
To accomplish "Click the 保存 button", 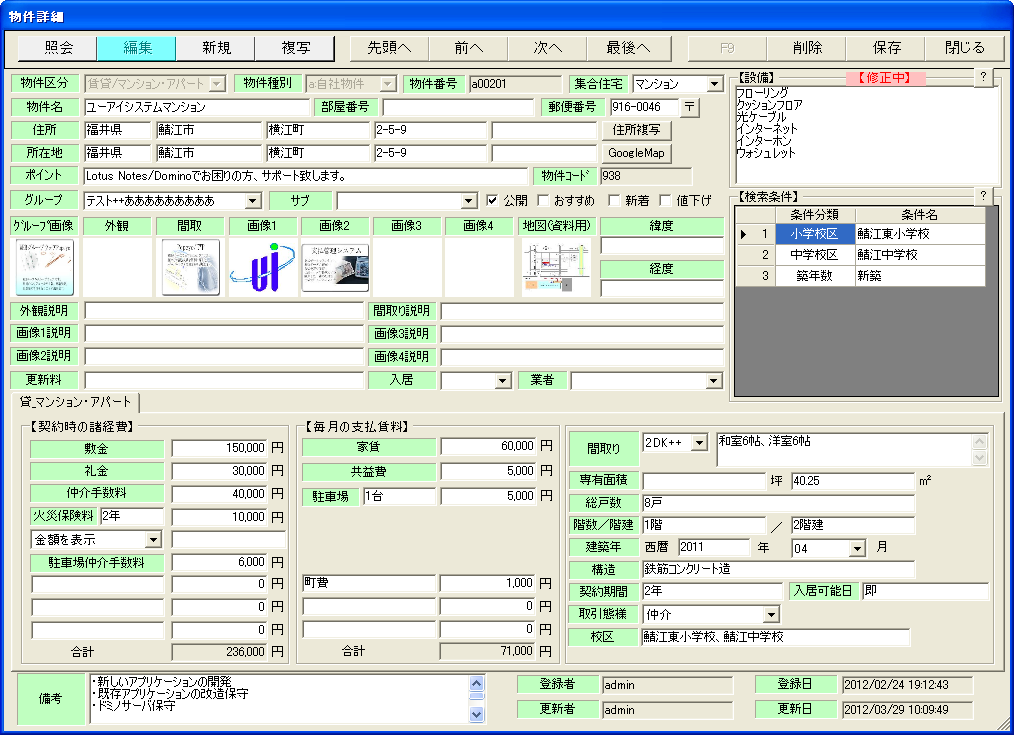I will click(887, 48).
